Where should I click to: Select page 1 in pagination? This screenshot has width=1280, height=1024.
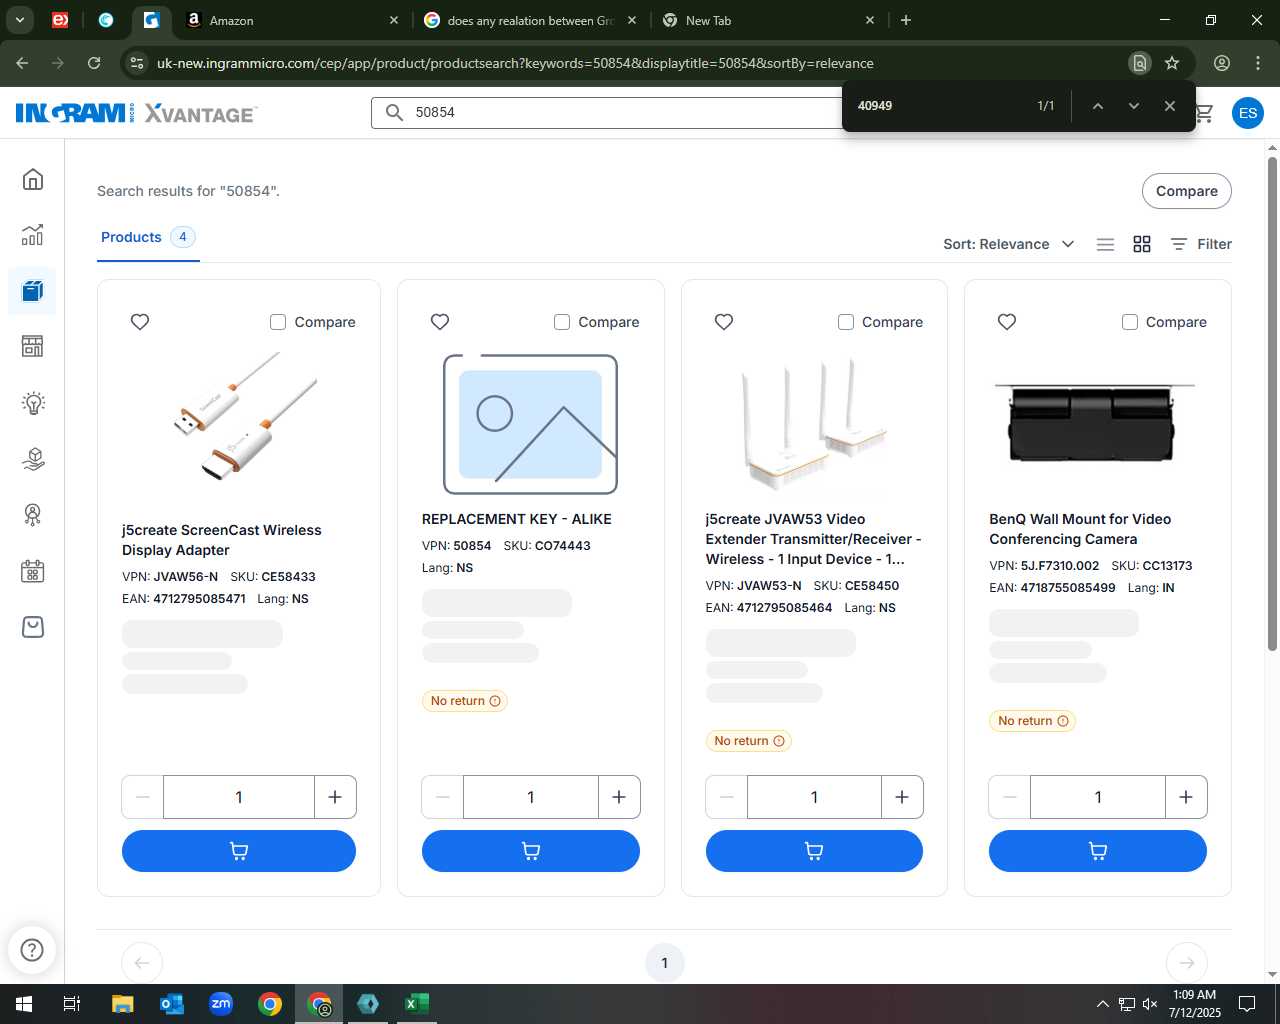coord(664,963)
